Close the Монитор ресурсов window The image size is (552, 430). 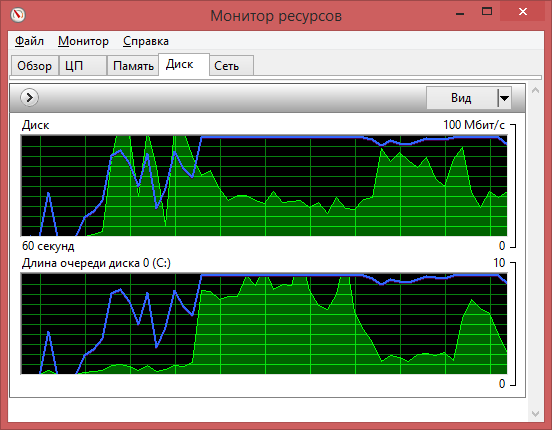pyautogui.click(x=523, y=12)
